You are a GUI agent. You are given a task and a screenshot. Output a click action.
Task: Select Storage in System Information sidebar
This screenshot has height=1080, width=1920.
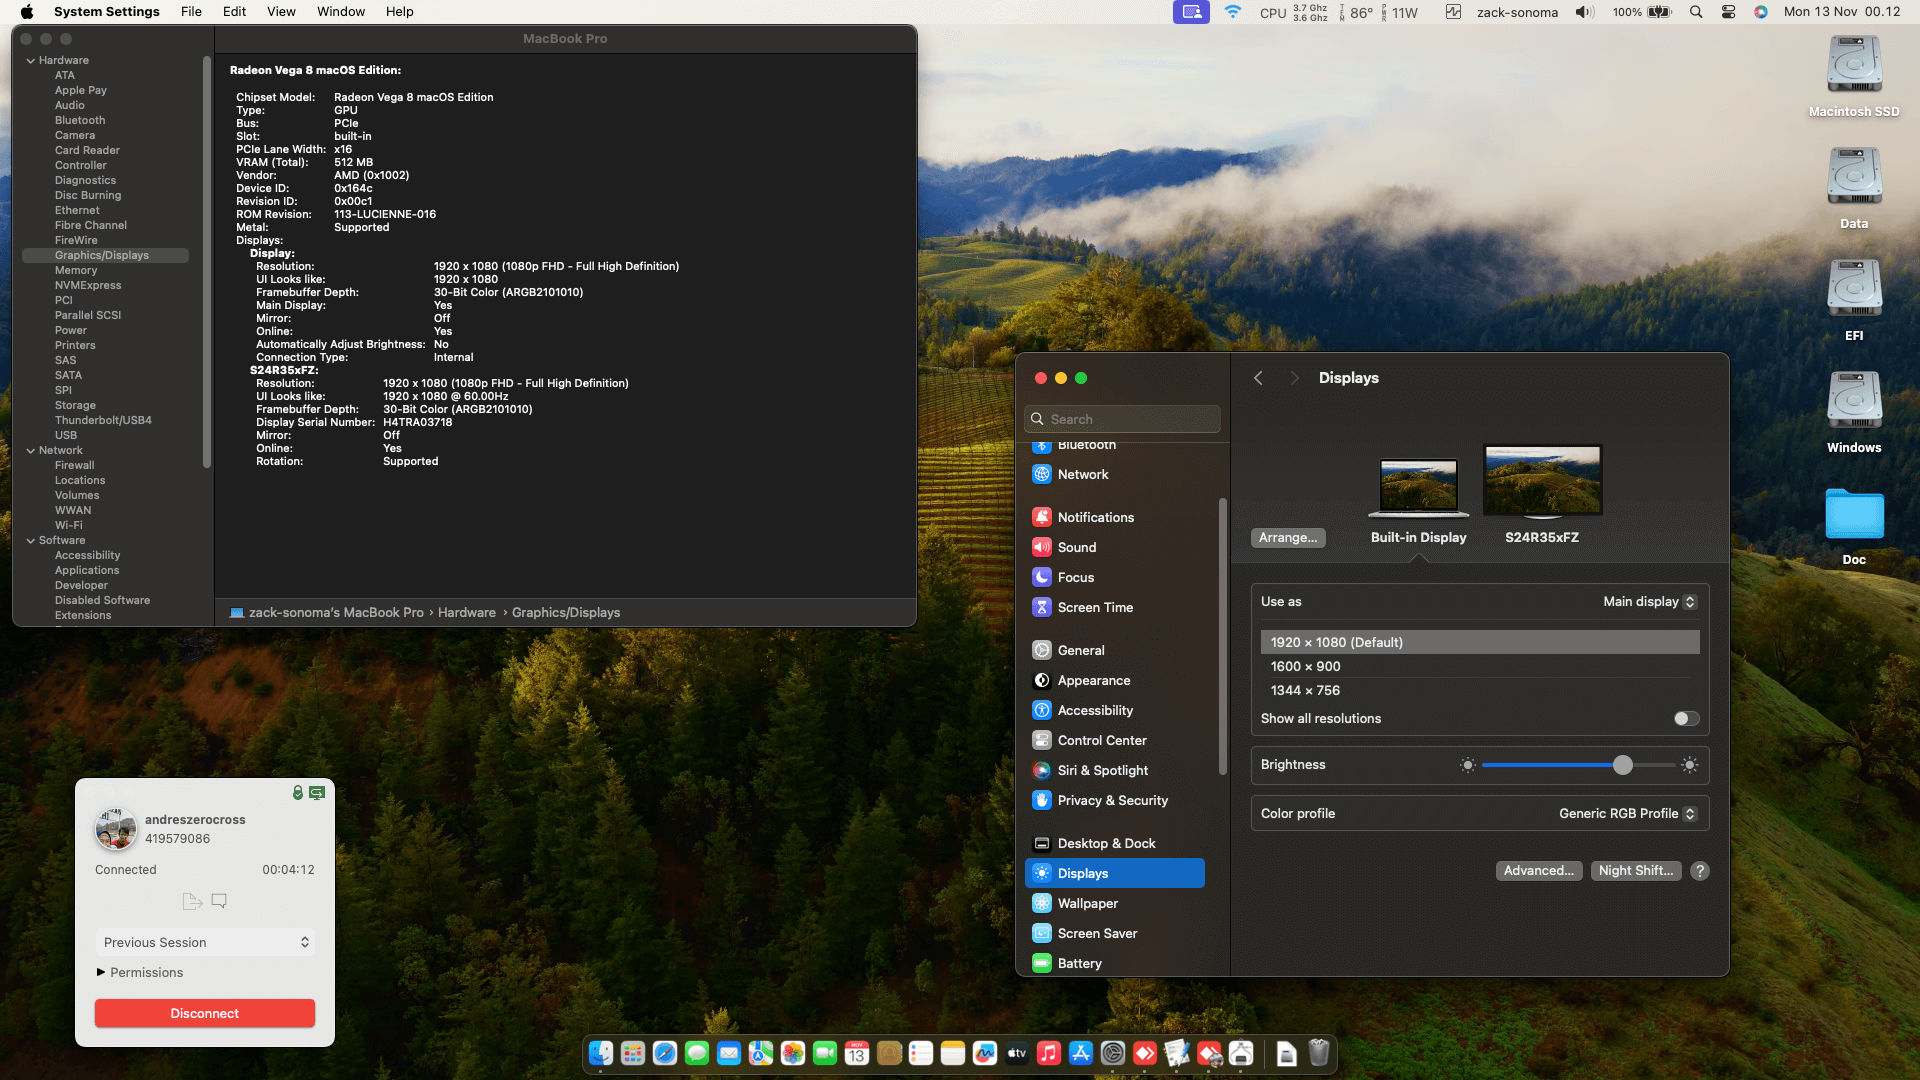pyautogui.click(x=75, y=405)
